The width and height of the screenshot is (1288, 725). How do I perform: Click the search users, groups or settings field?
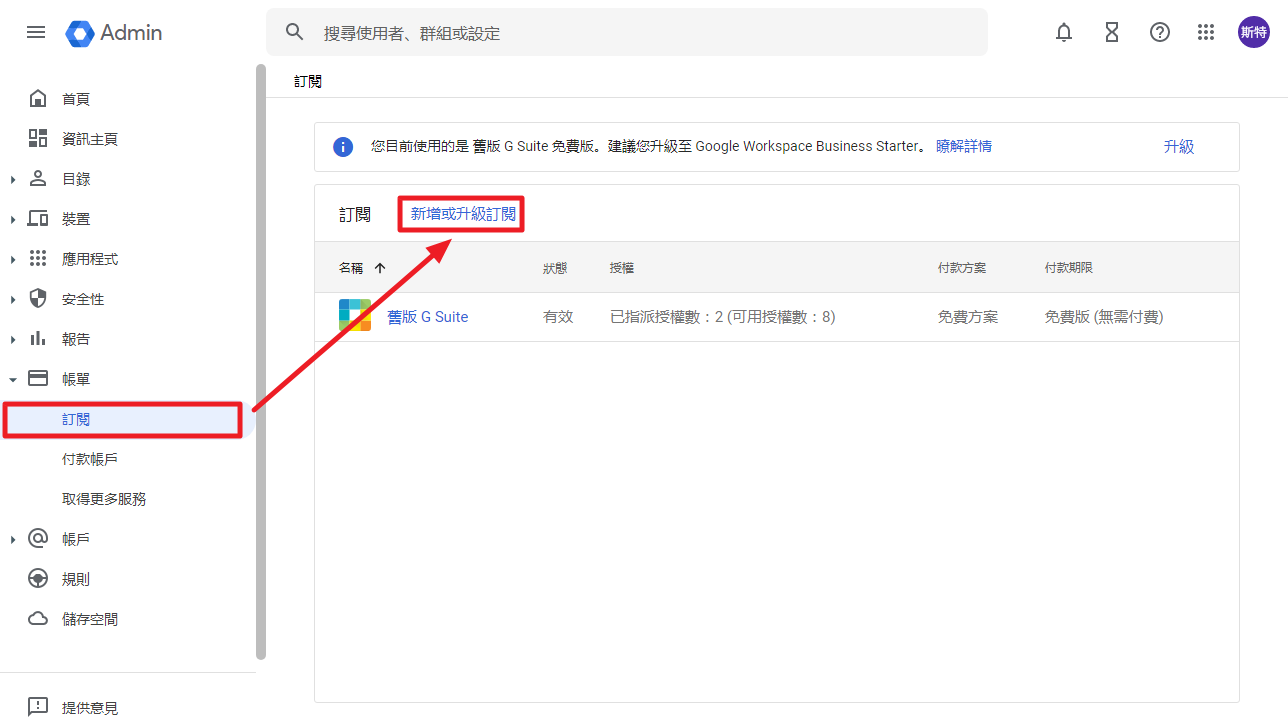[627, 32]
